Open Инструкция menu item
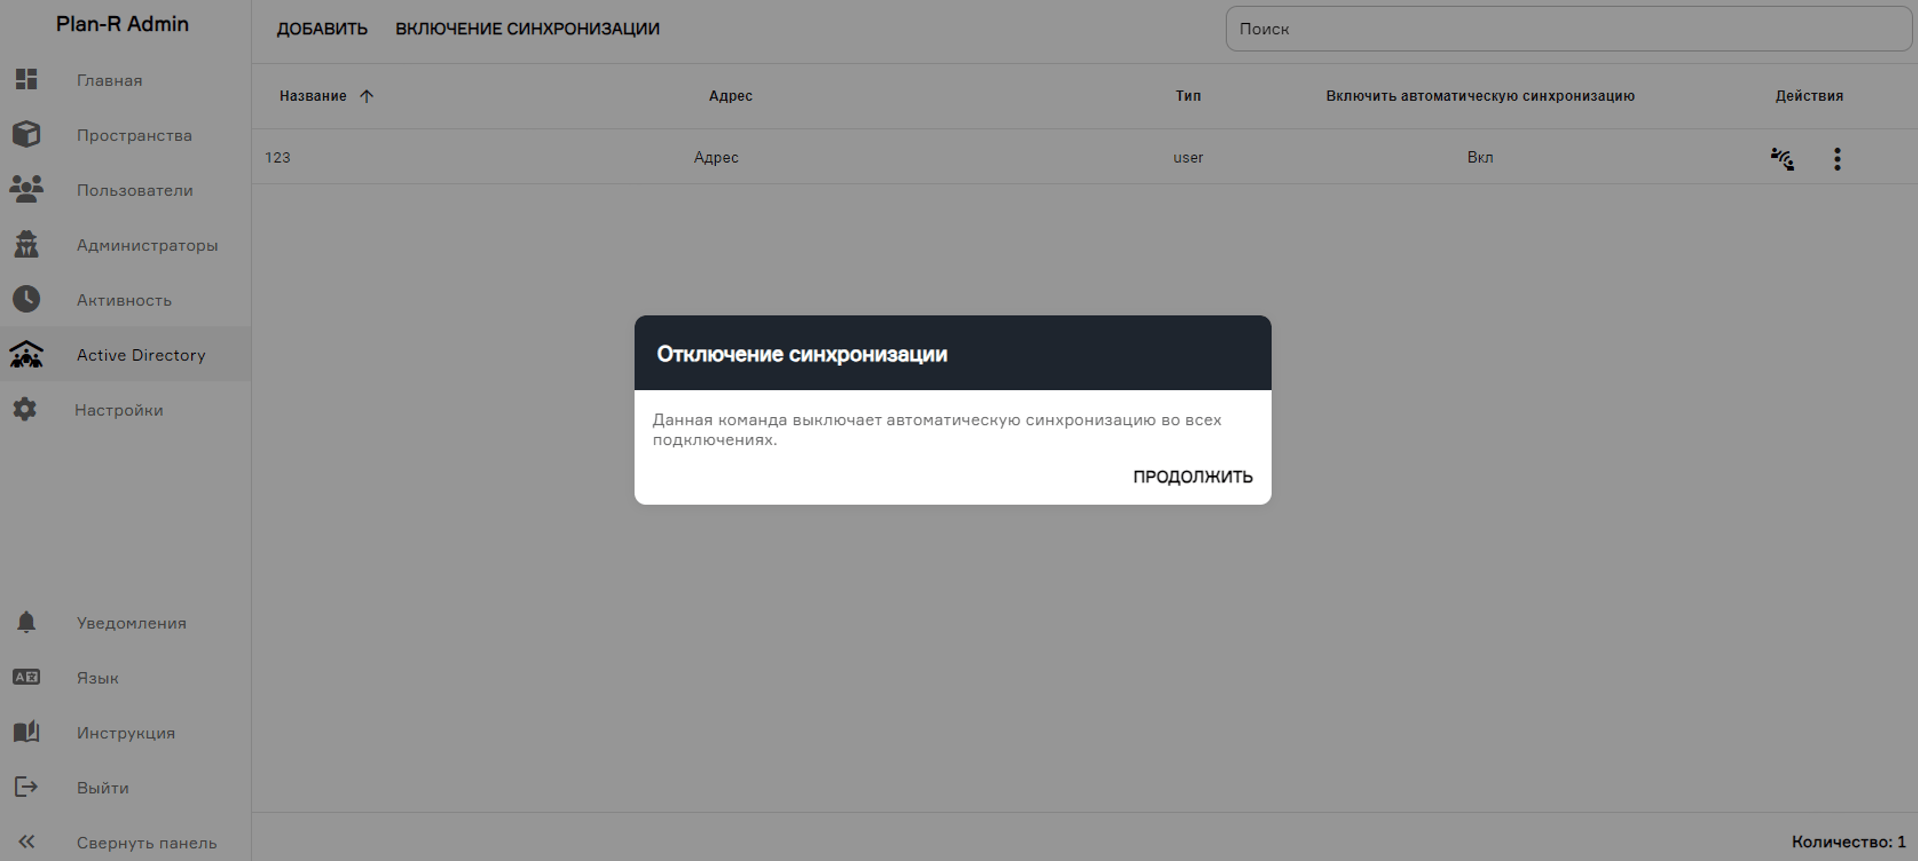The width and height of the screenshot is (1918, 861). pos(126,733)
